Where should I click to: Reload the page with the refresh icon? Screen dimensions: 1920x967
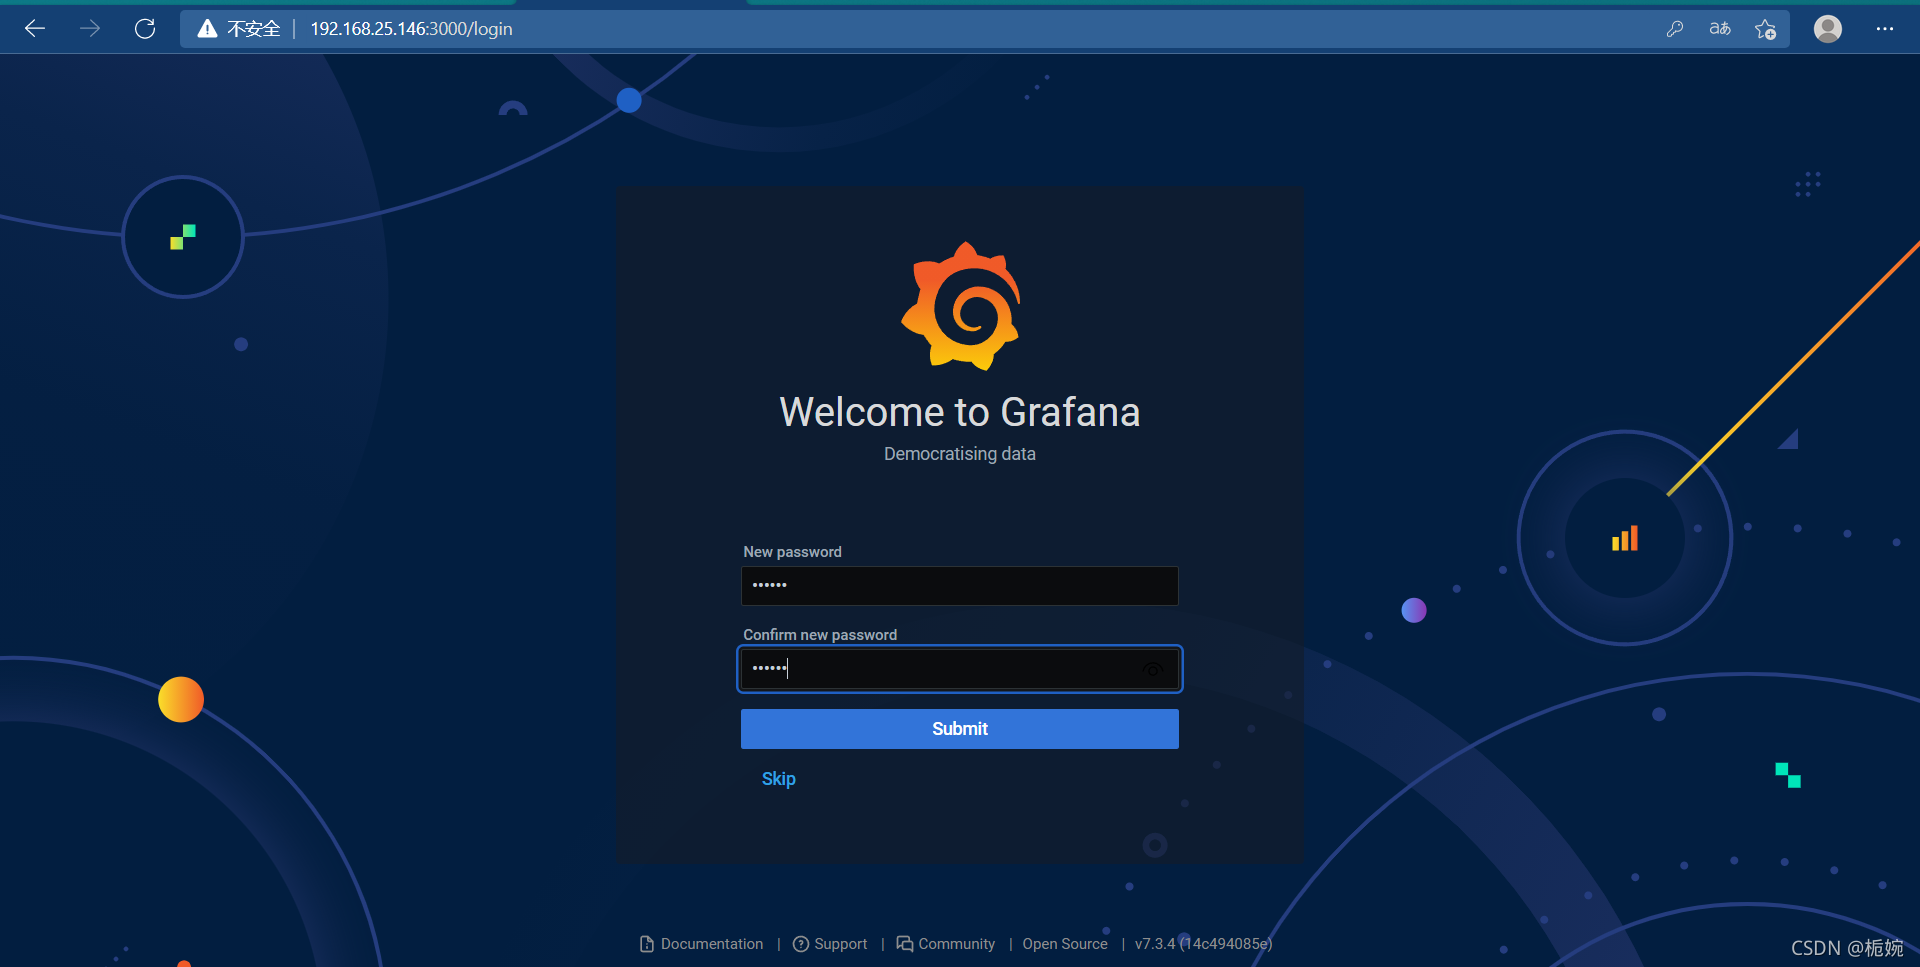(x=145, y=29)
